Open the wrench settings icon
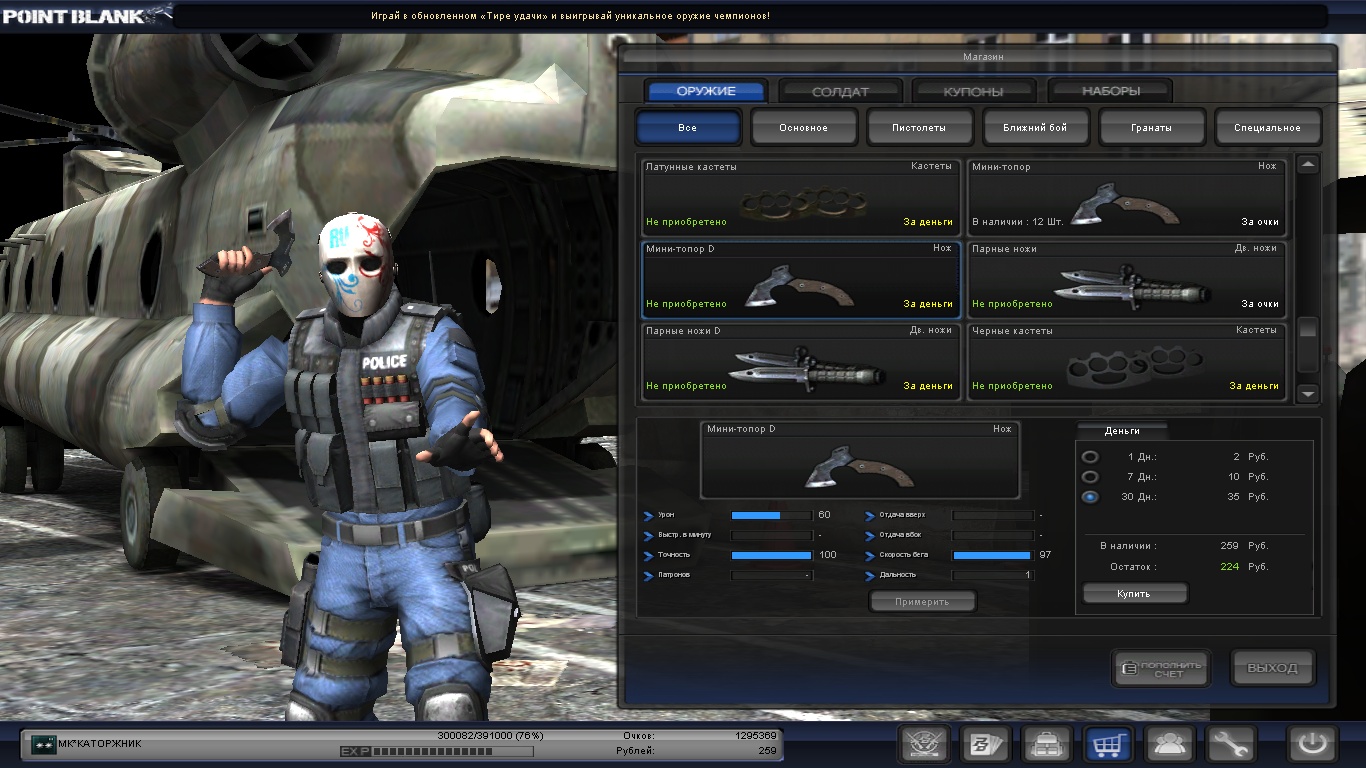This screenshot has width=1366, height=768. click(x=1231, y=744)
